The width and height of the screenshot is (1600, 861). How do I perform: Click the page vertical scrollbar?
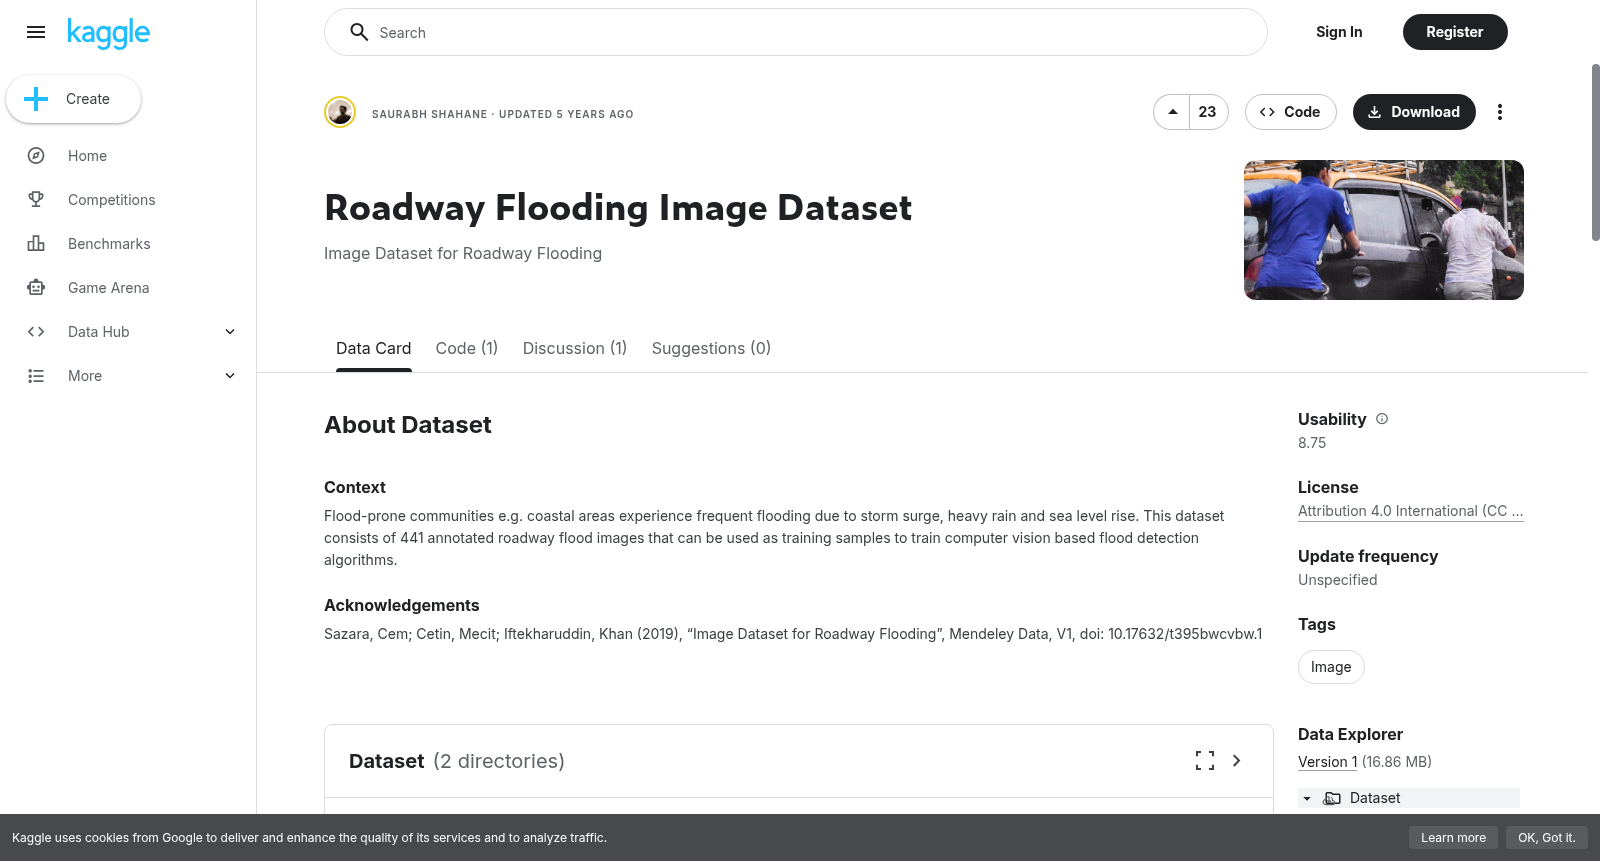click(1595, 152)
